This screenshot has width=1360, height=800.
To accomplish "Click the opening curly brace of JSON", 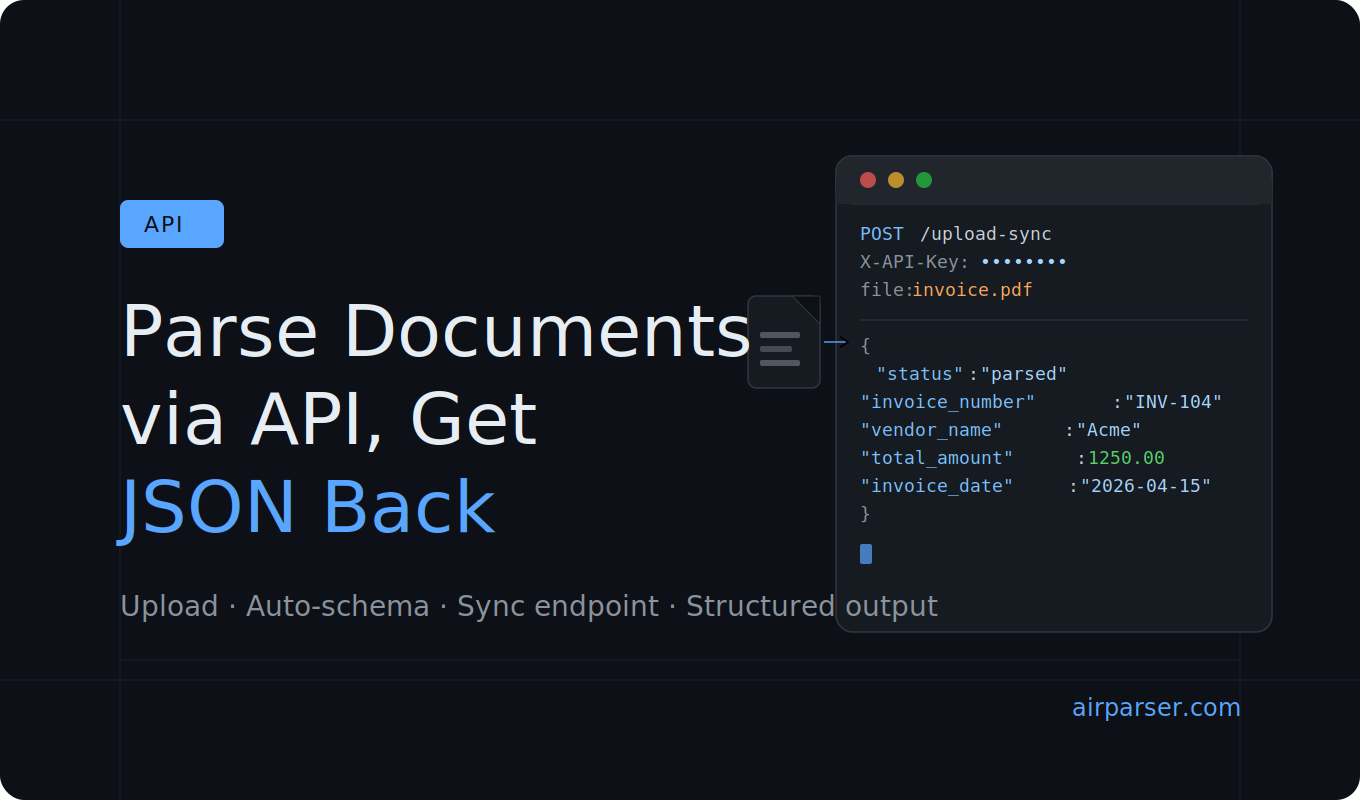I will [866, 346].
